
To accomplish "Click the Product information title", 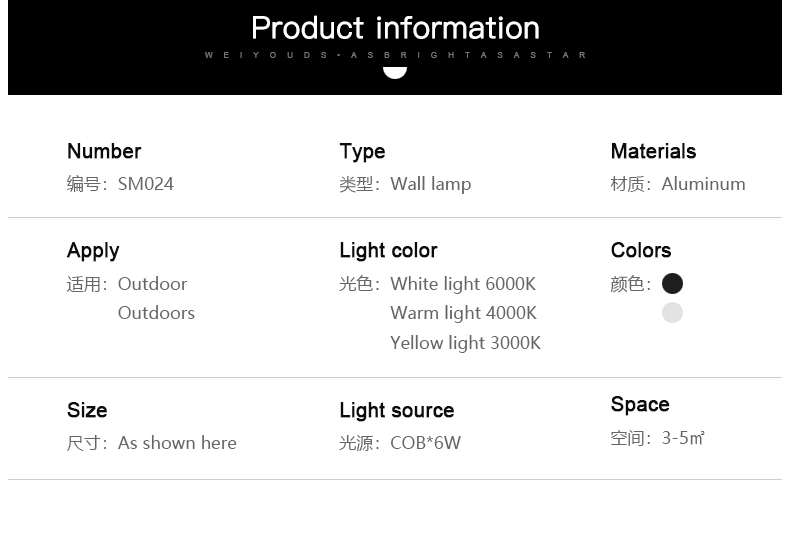I will (x=396, y=28).
